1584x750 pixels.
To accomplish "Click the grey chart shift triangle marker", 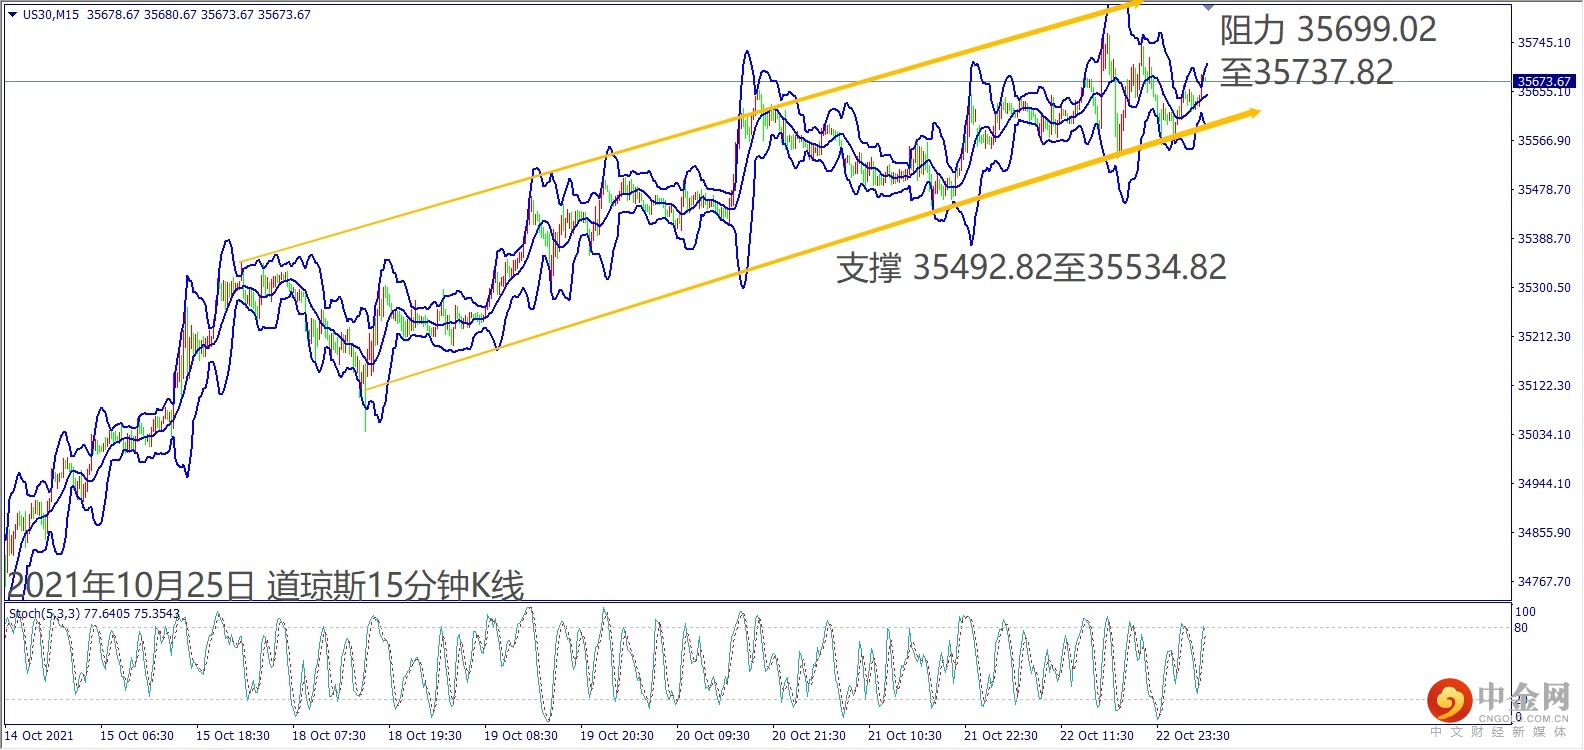I will pos(1208,7).
